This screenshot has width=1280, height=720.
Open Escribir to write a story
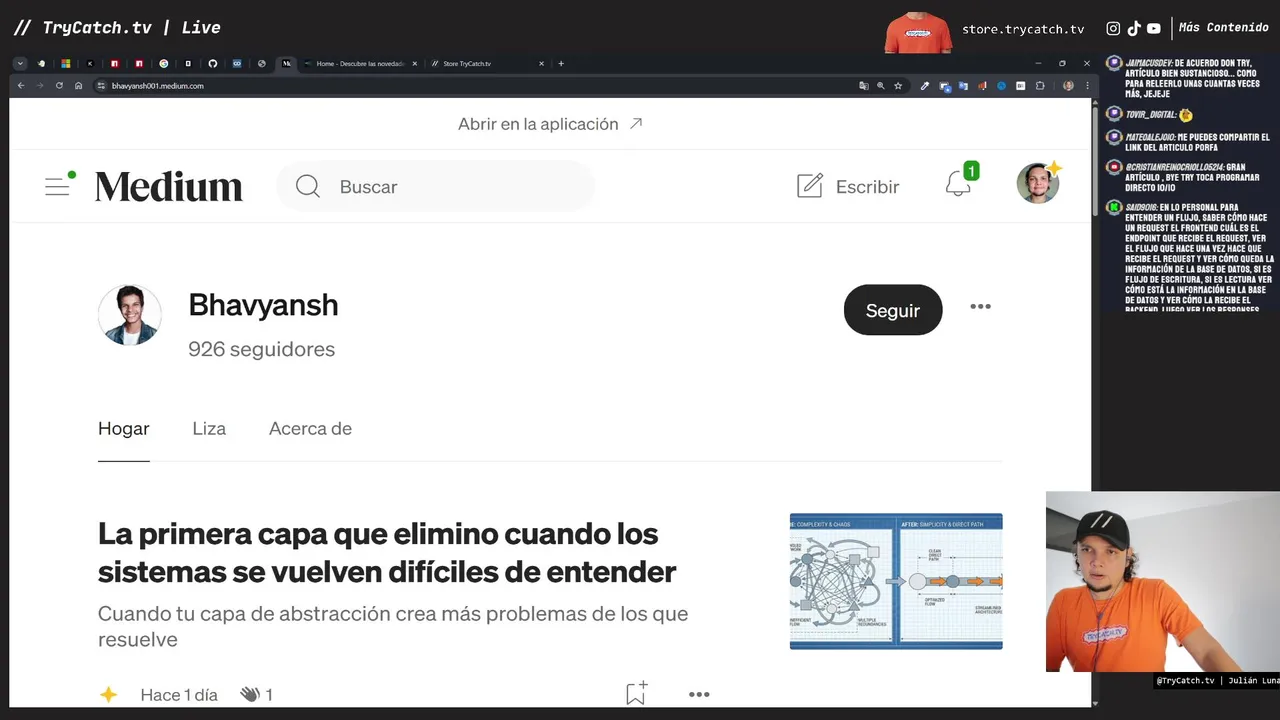(848, 187)
